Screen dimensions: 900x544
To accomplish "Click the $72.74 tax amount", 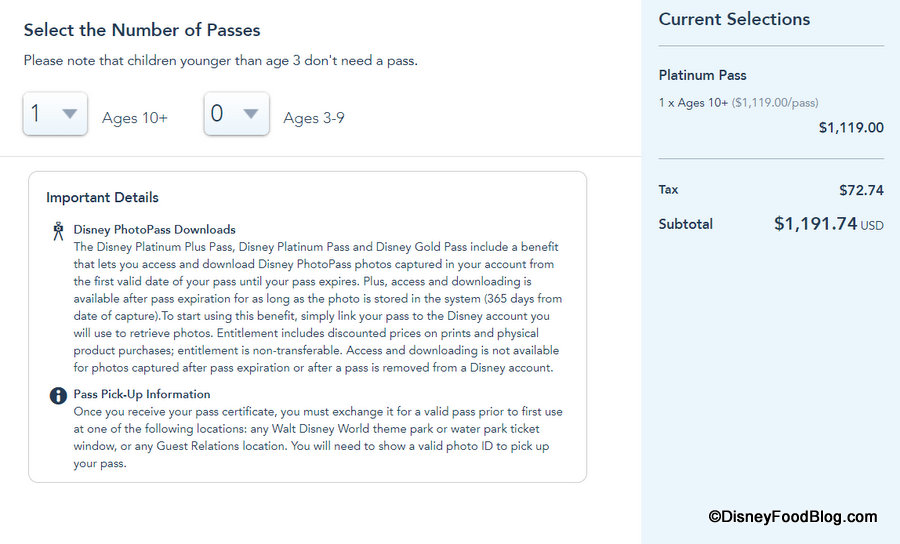I will tap(861, 190).
